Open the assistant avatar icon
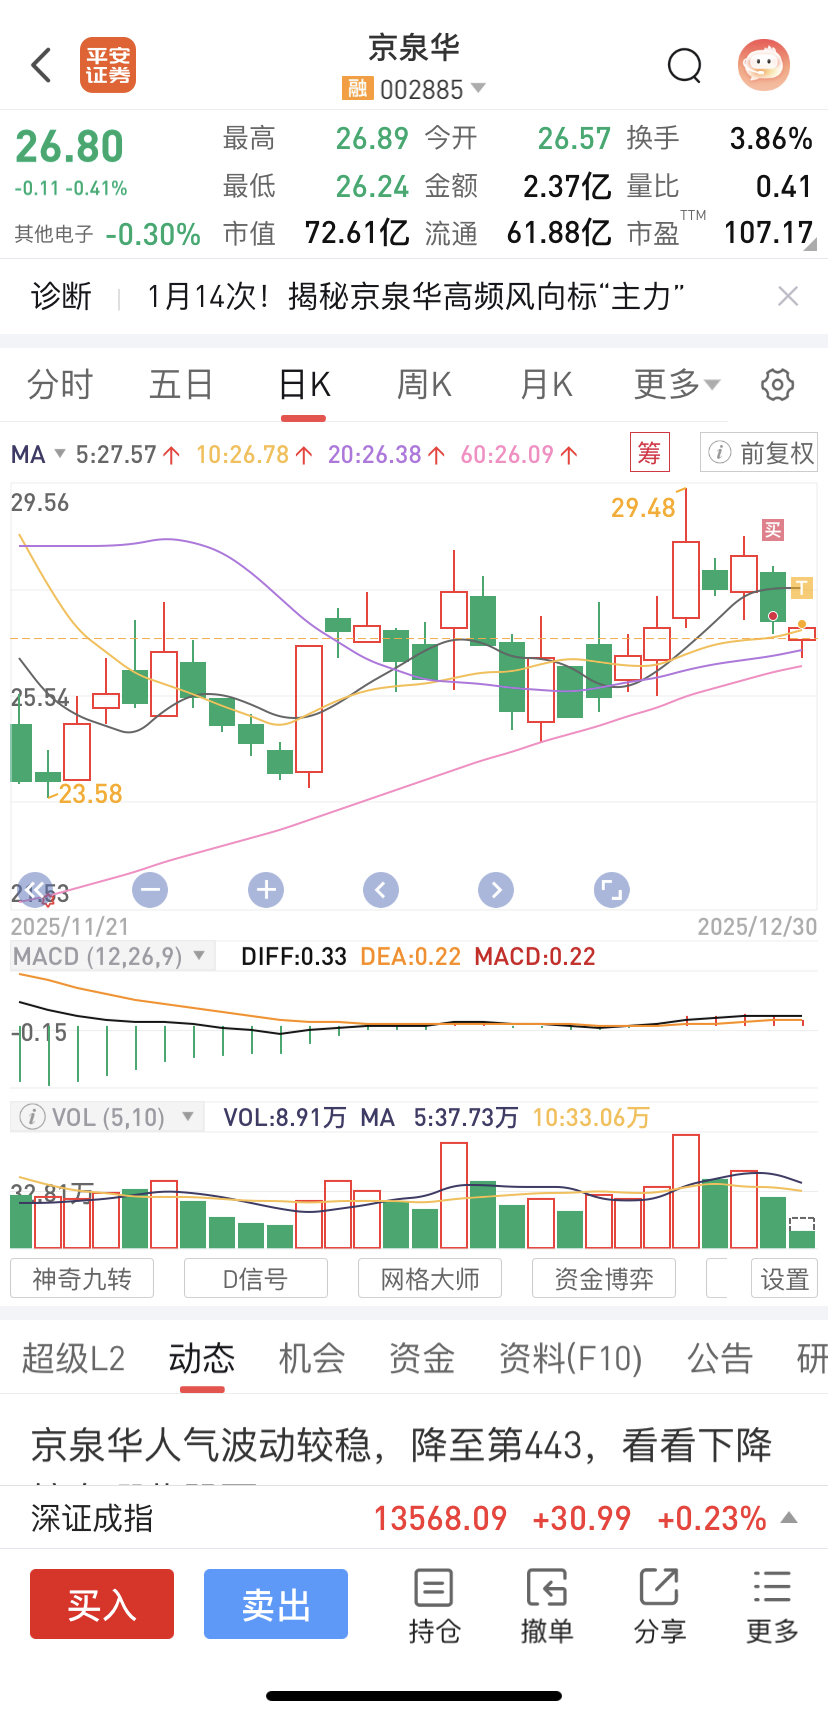Image resolution: width=828 pixels, height=1717 pixels. [764, 66]
